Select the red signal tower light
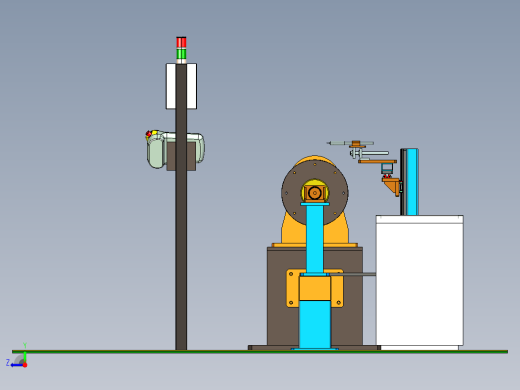The height and width of the screenshot is (390, 520). coord(181,42)
